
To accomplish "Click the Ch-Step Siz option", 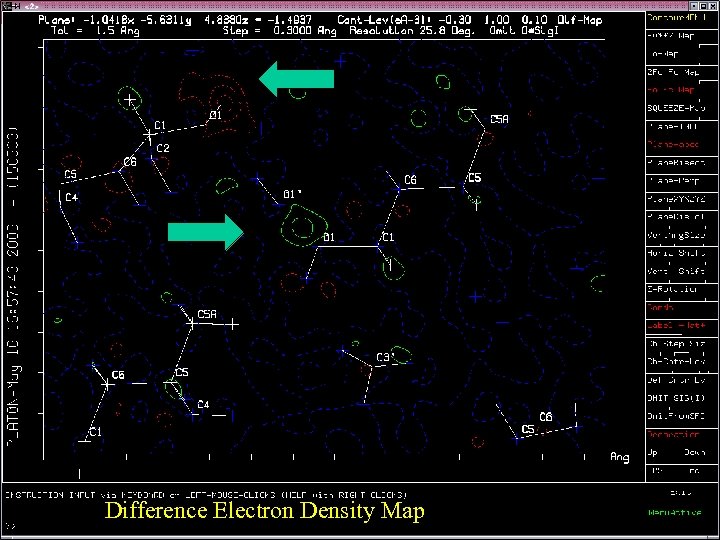I will pos(676,343).
